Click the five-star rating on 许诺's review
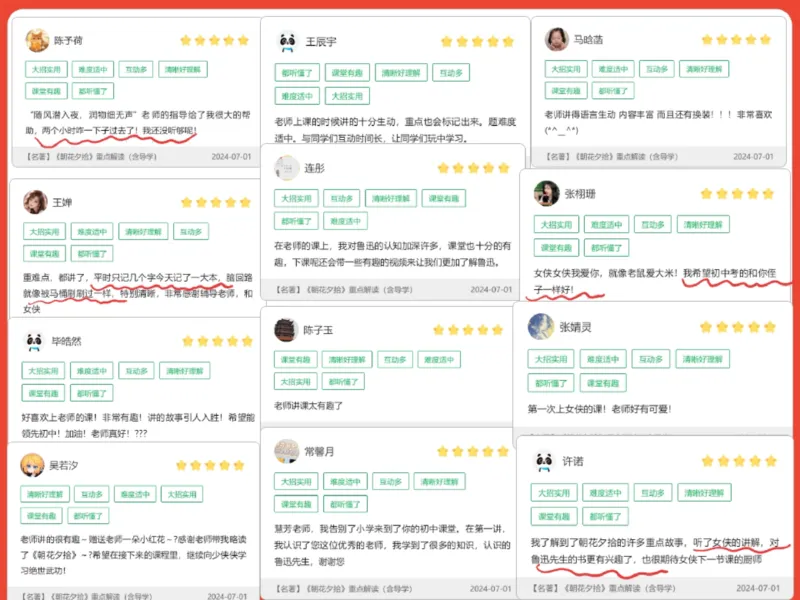The height and width of the screenshot is (600, 800). [739, 461]
